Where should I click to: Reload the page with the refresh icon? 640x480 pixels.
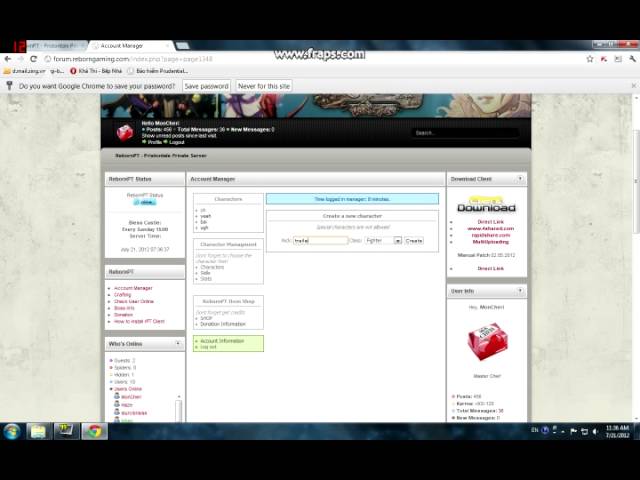coord(33,59)
